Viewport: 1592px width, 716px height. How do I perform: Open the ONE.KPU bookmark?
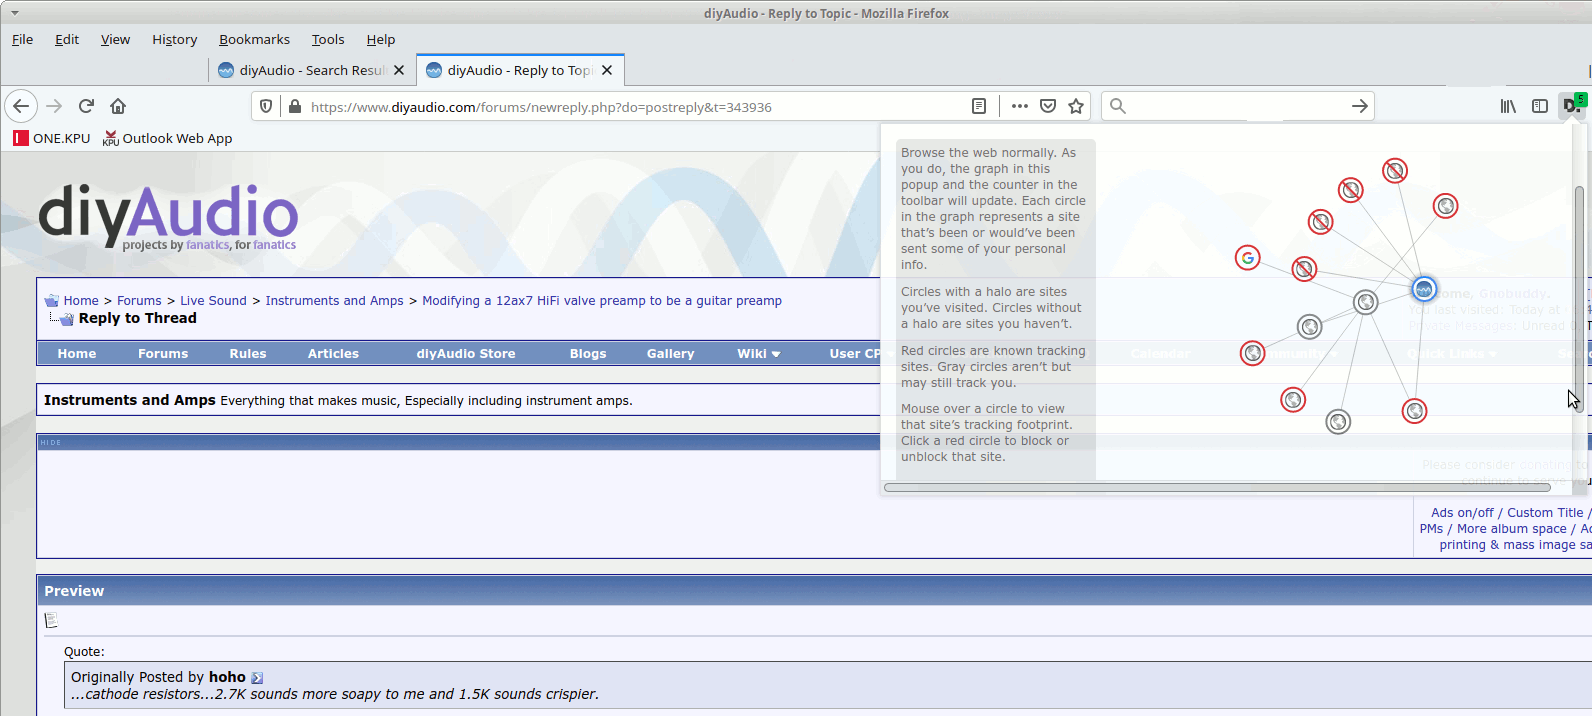51,138
